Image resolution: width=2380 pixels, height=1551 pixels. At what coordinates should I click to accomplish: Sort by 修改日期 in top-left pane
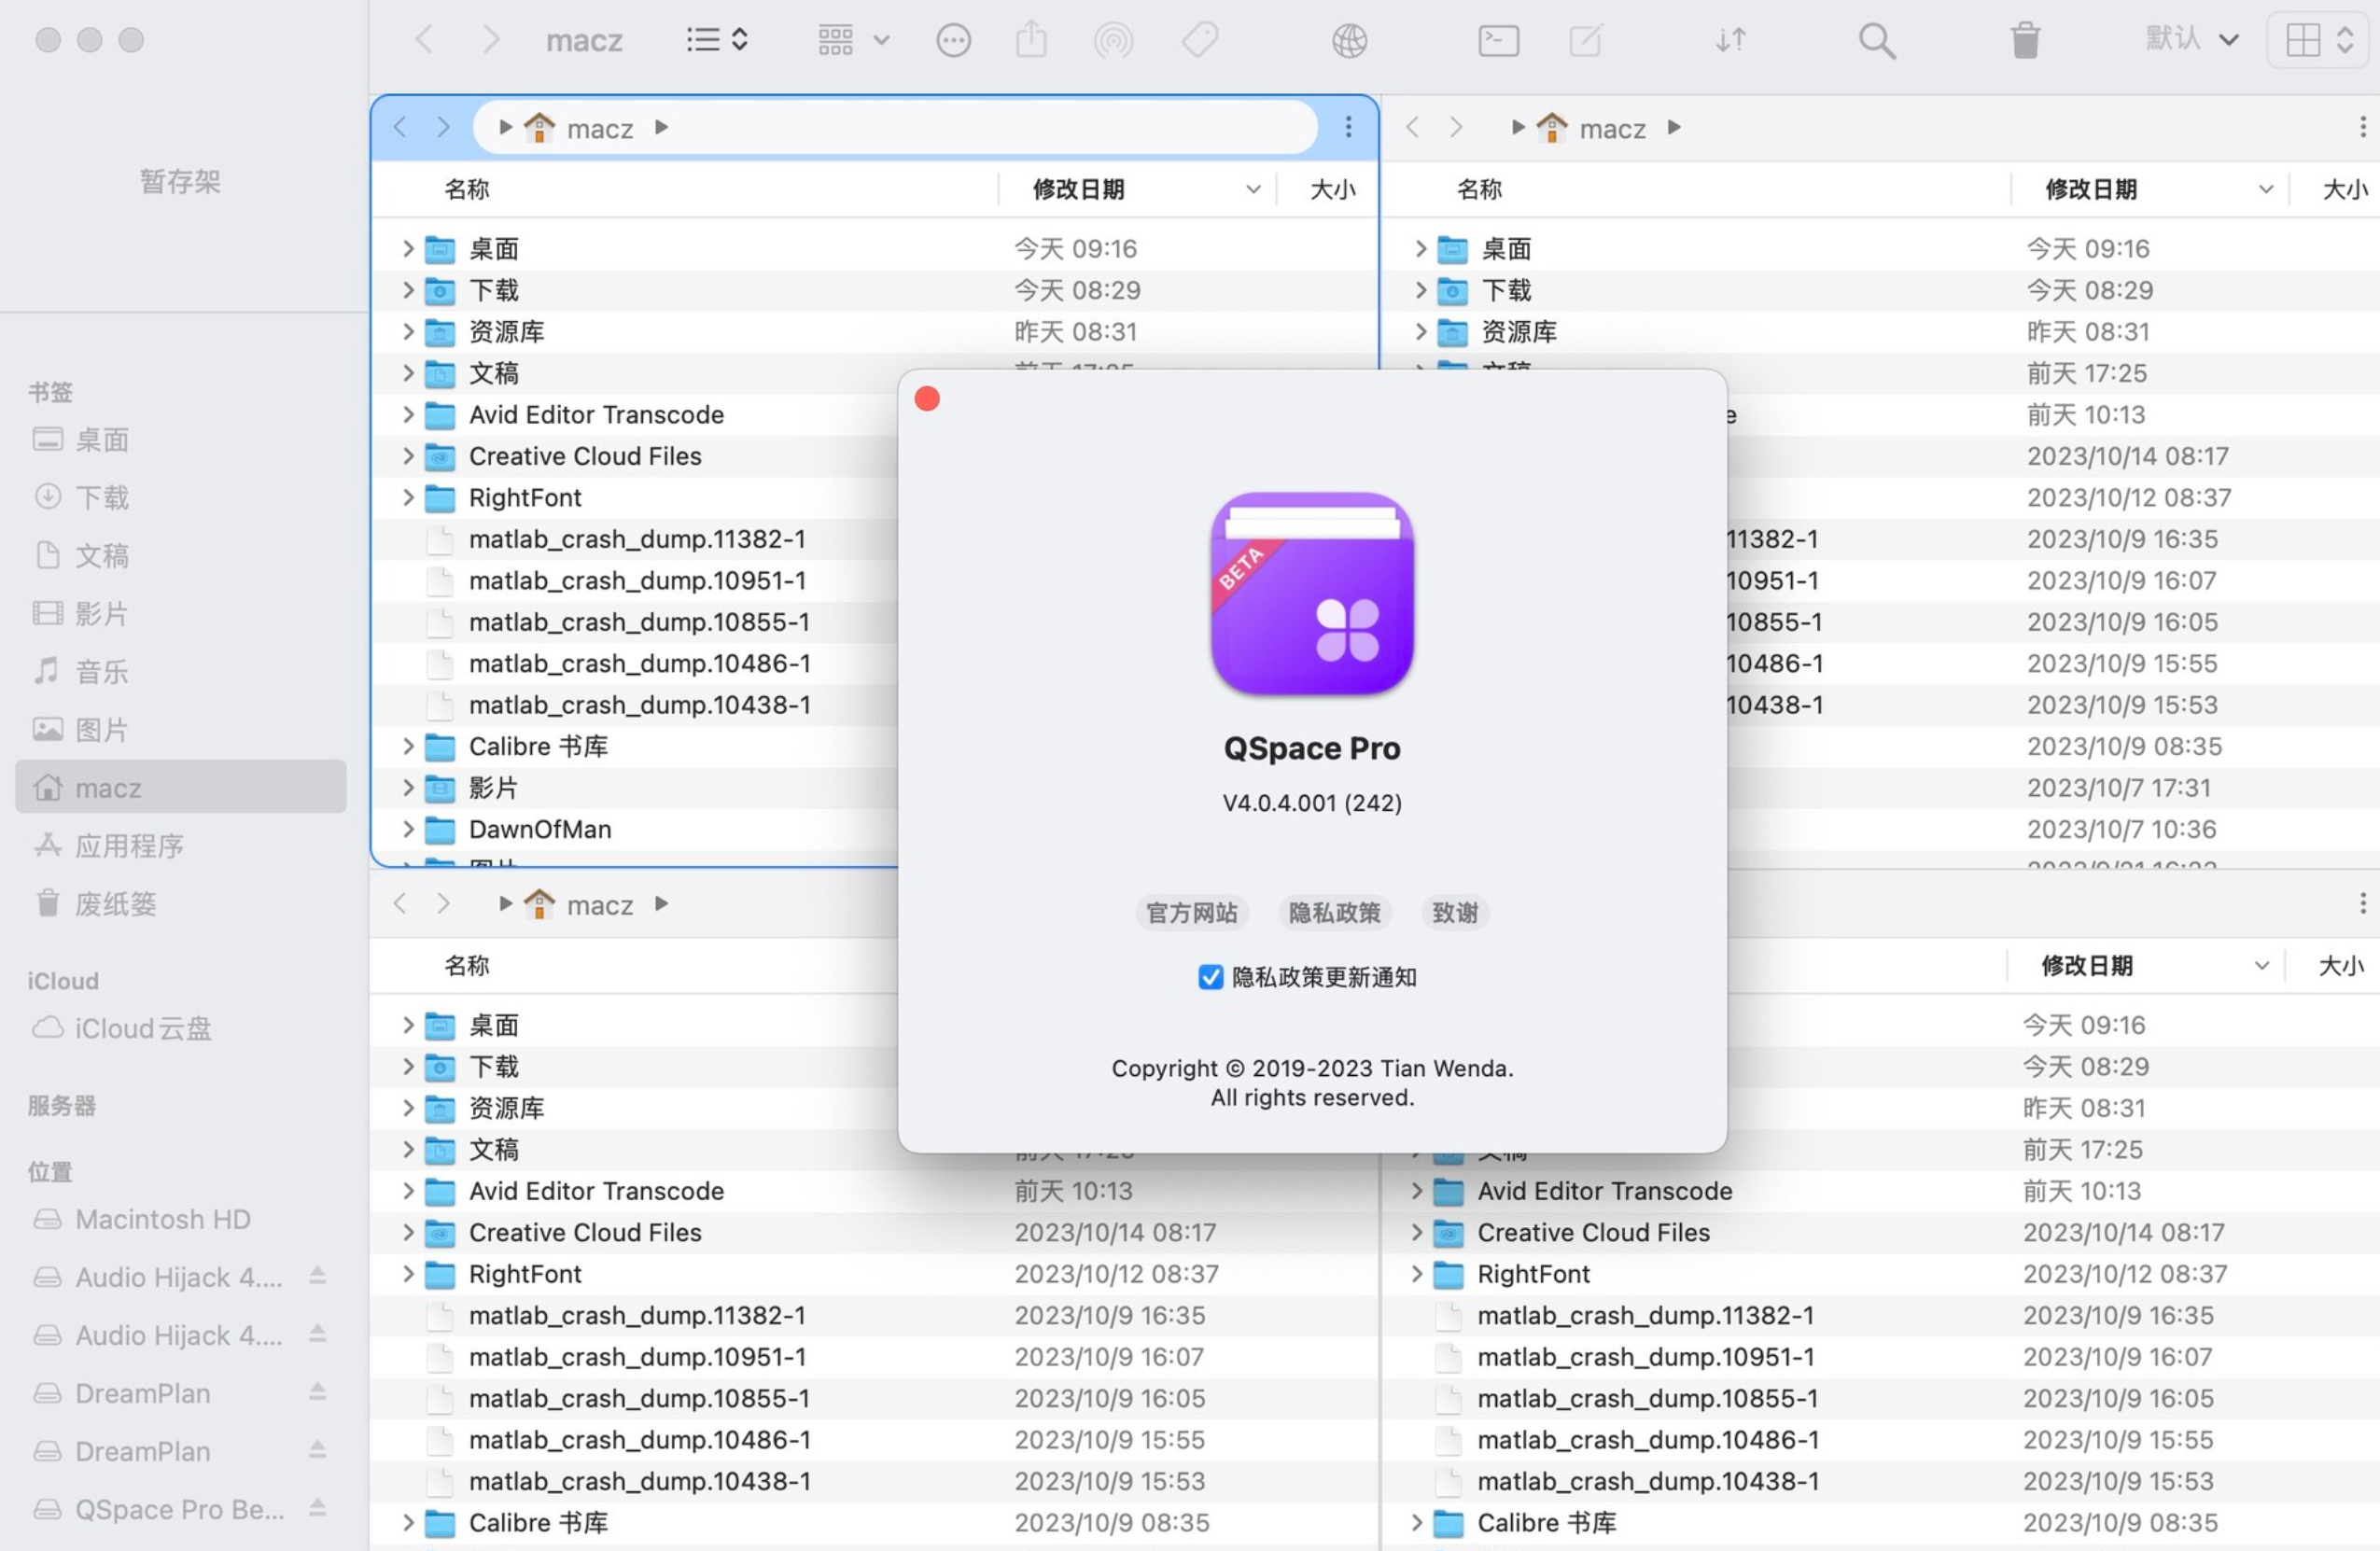point(1138,189)
